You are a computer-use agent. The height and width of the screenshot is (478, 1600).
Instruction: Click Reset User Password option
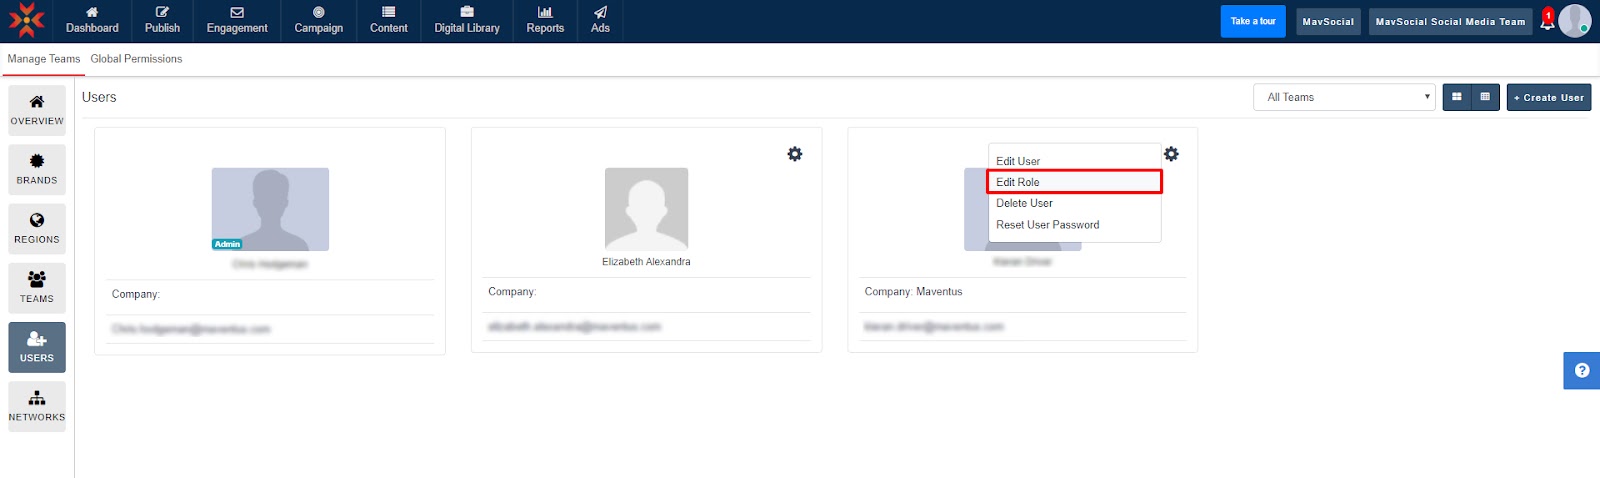tap(1047, 225)
